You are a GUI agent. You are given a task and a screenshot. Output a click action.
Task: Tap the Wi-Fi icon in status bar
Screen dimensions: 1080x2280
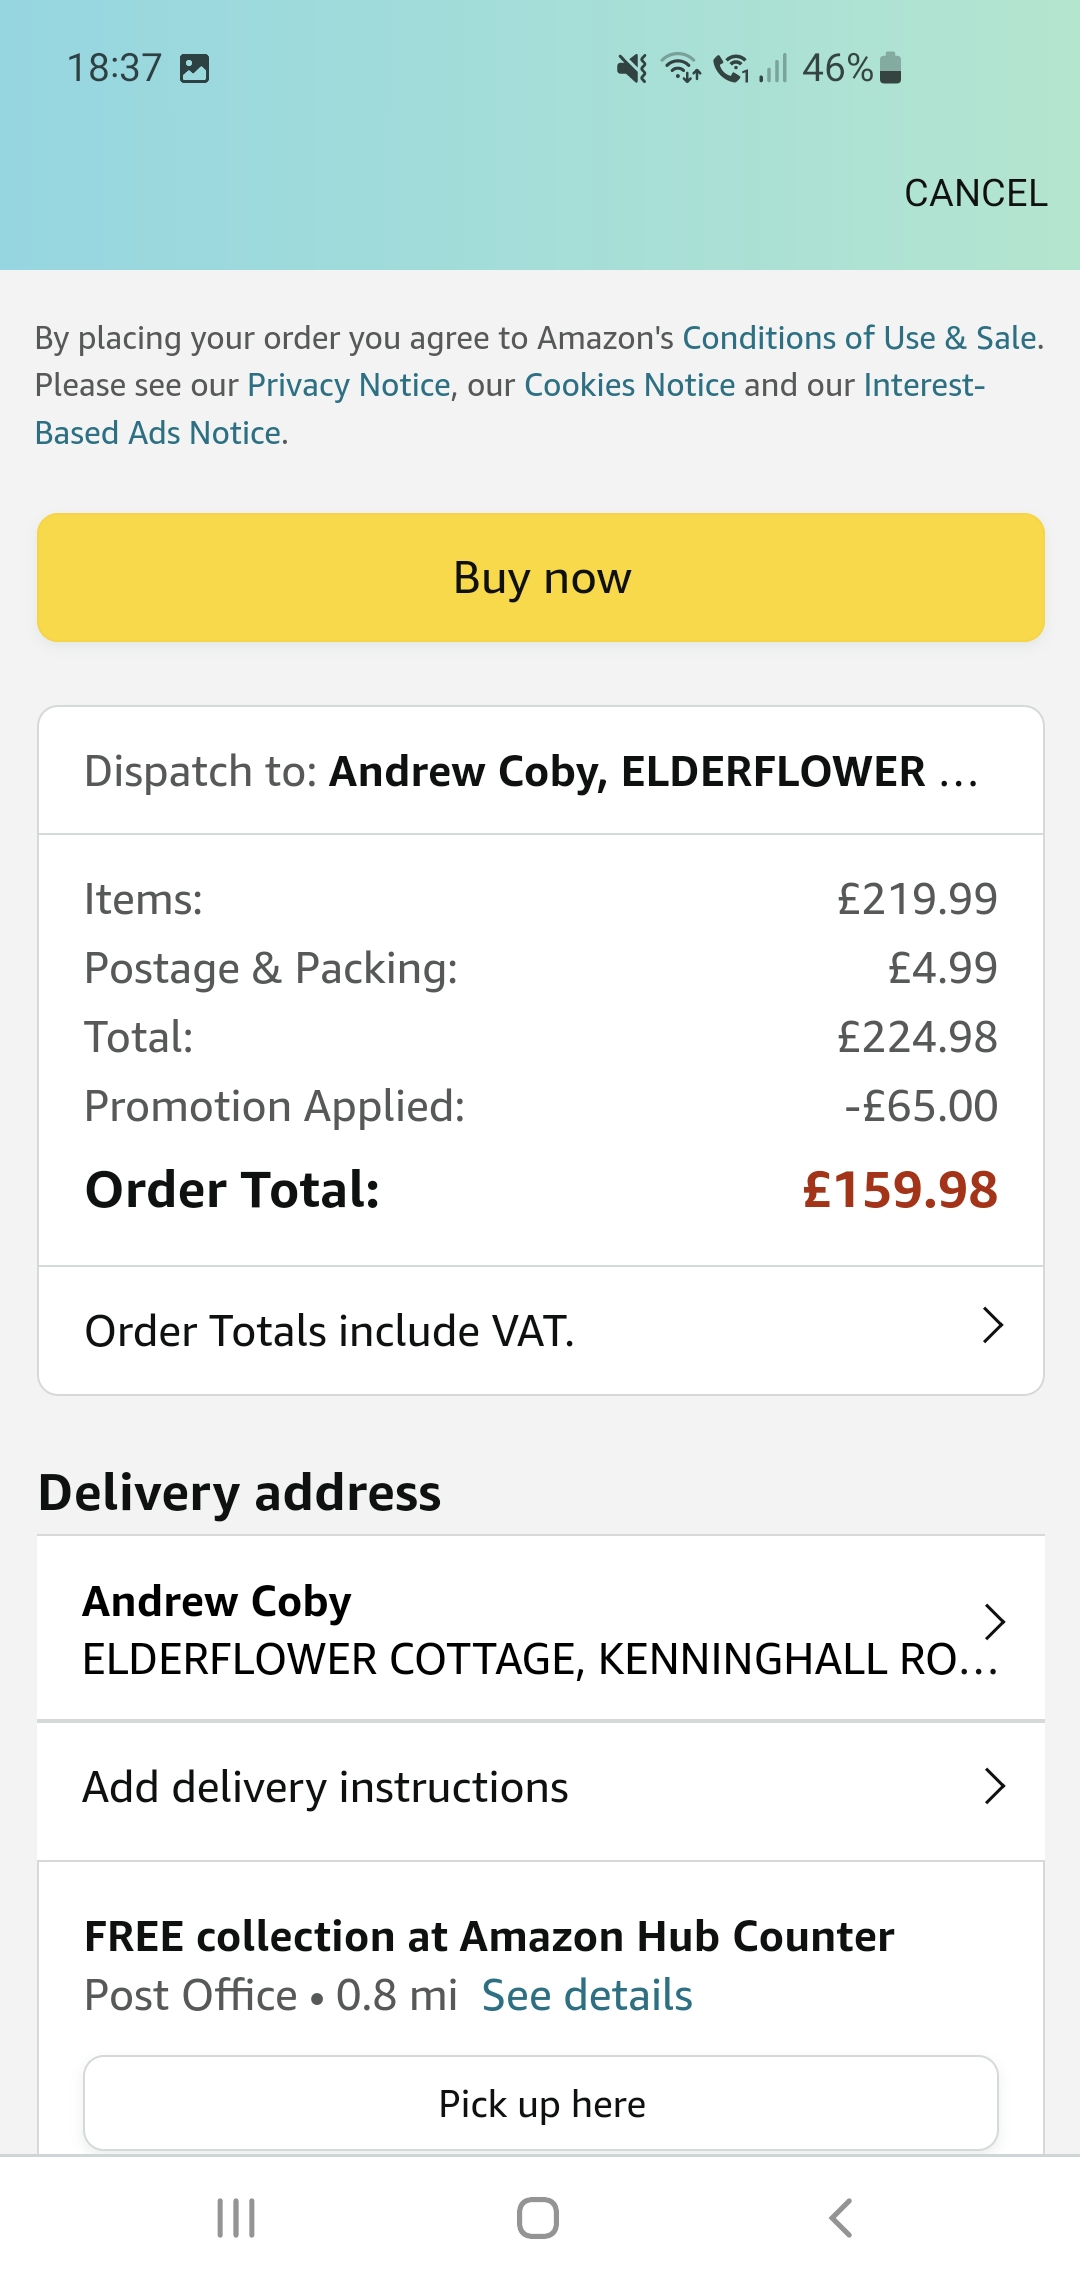pos(681,68)
